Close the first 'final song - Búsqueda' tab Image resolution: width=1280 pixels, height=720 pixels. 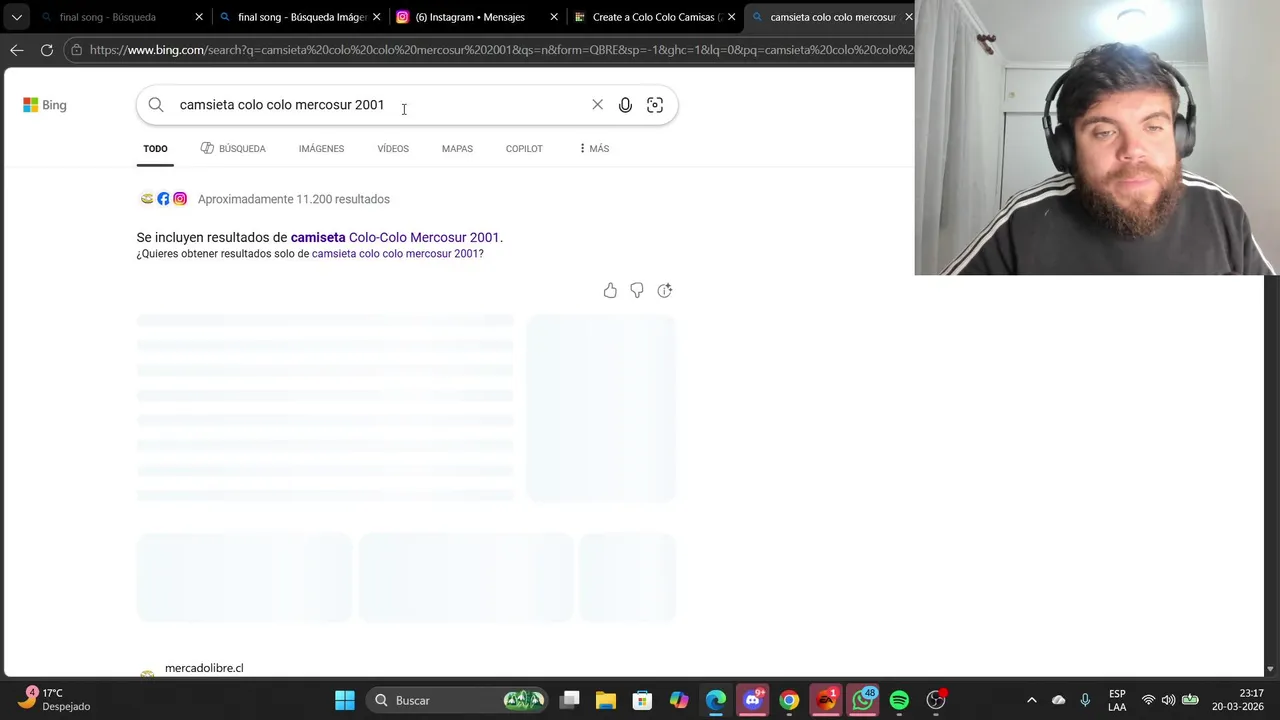point(199,17)
